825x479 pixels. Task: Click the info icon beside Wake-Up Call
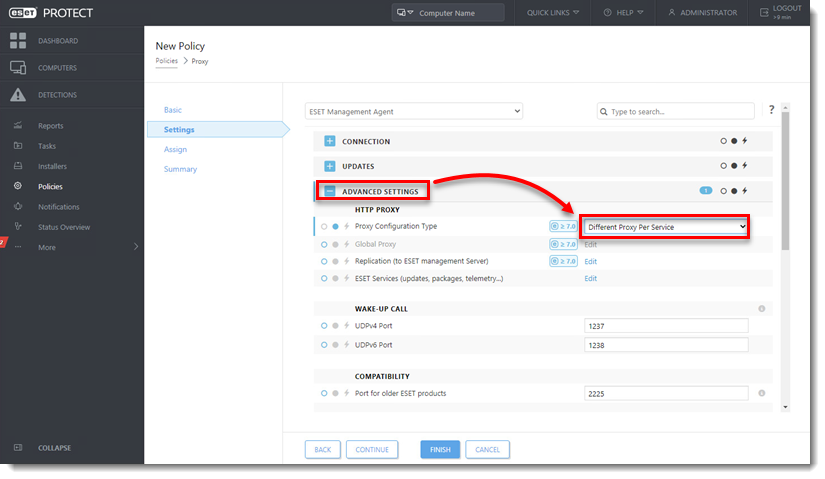(x=761, y=308)
